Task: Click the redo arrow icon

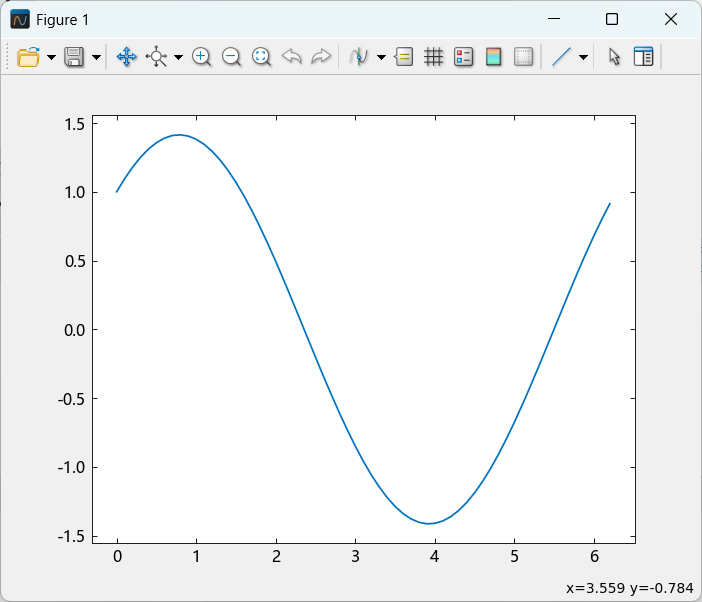Action: [x=321, y=57]
